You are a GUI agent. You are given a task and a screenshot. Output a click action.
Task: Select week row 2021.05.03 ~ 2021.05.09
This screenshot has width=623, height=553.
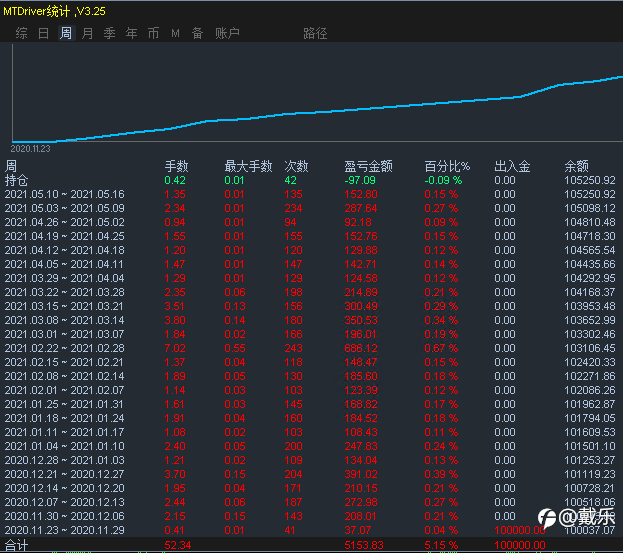(x=64, y=208)
